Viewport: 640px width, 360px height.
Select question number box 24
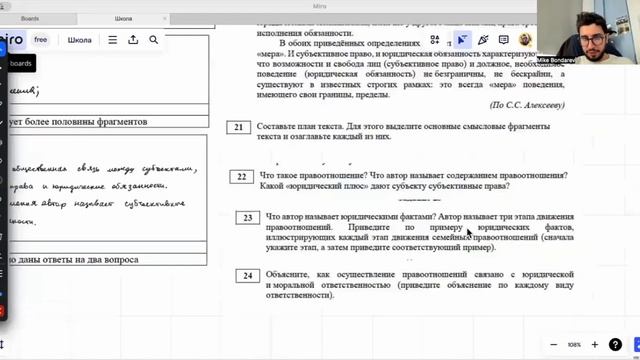pos(247,276)
